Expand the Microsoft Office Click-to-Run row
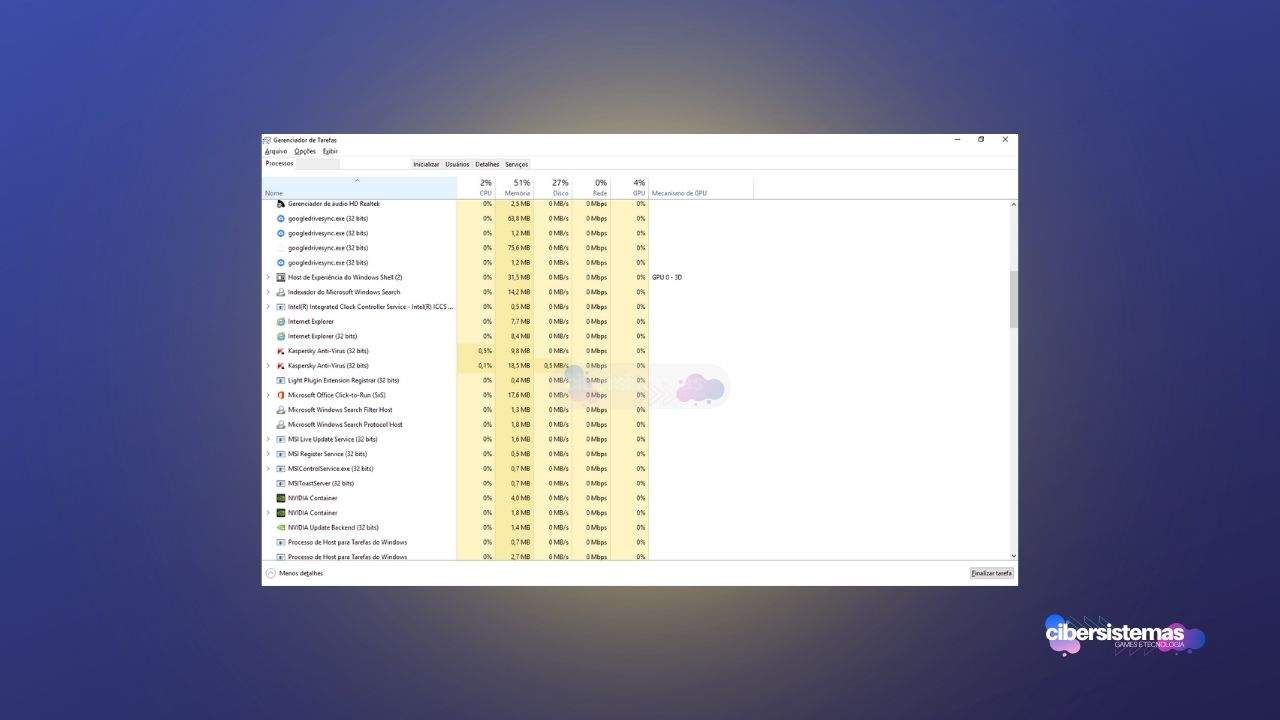1280x720 pixels. [268, 395]
